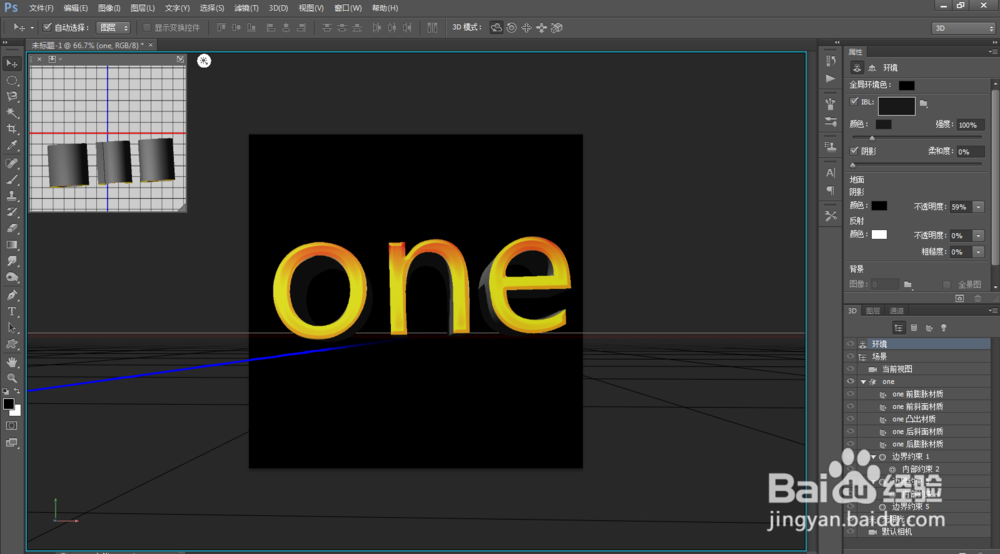1000x554 pixels.
Task: Select the Gradient tool
Action: coord(11,245)
